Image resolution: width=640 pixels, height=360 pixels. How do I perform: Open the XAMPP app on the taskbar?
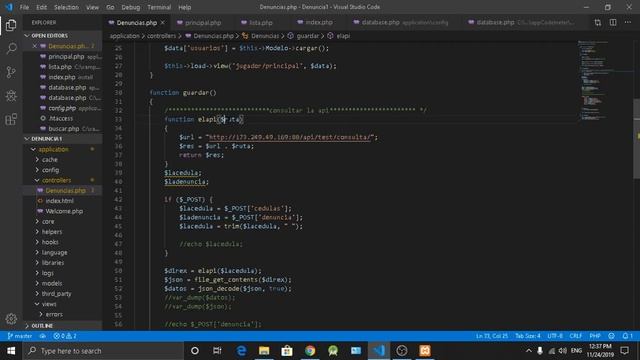pos(425,351)
